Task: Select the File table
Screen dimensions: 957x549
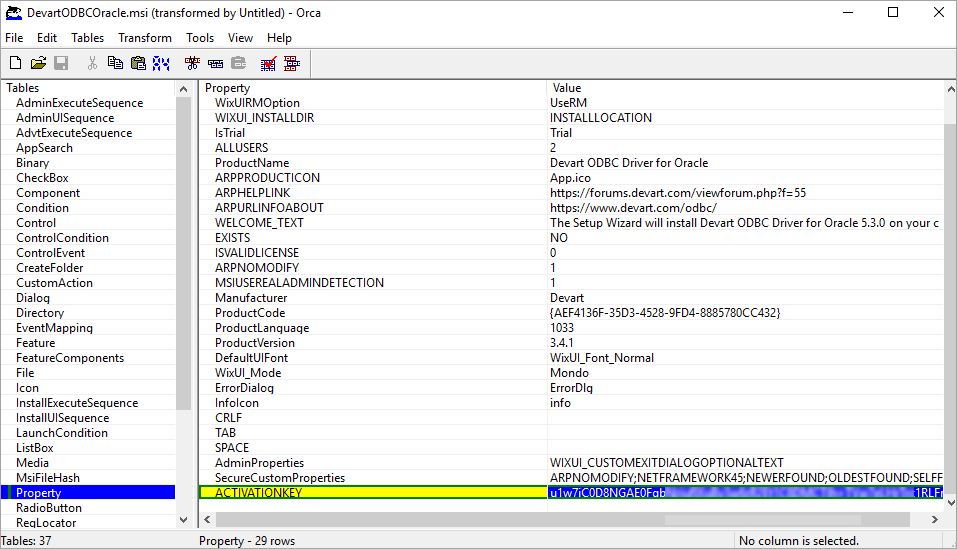Action: (25, 373)
